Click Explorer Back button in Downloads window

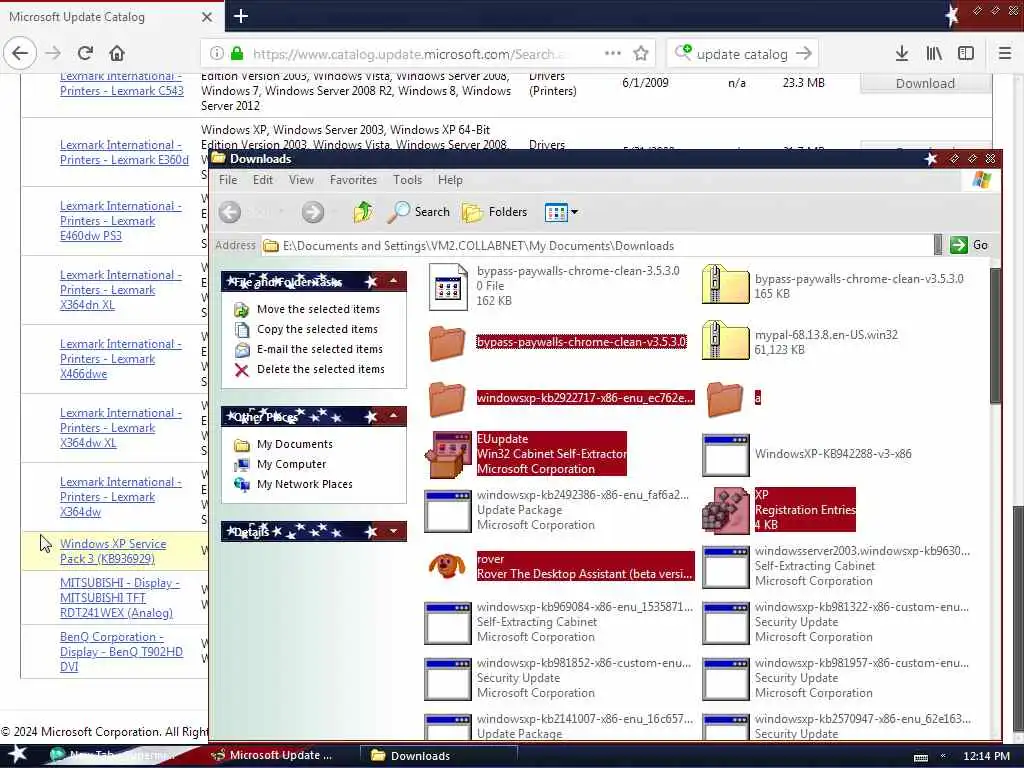click(230, 212)
